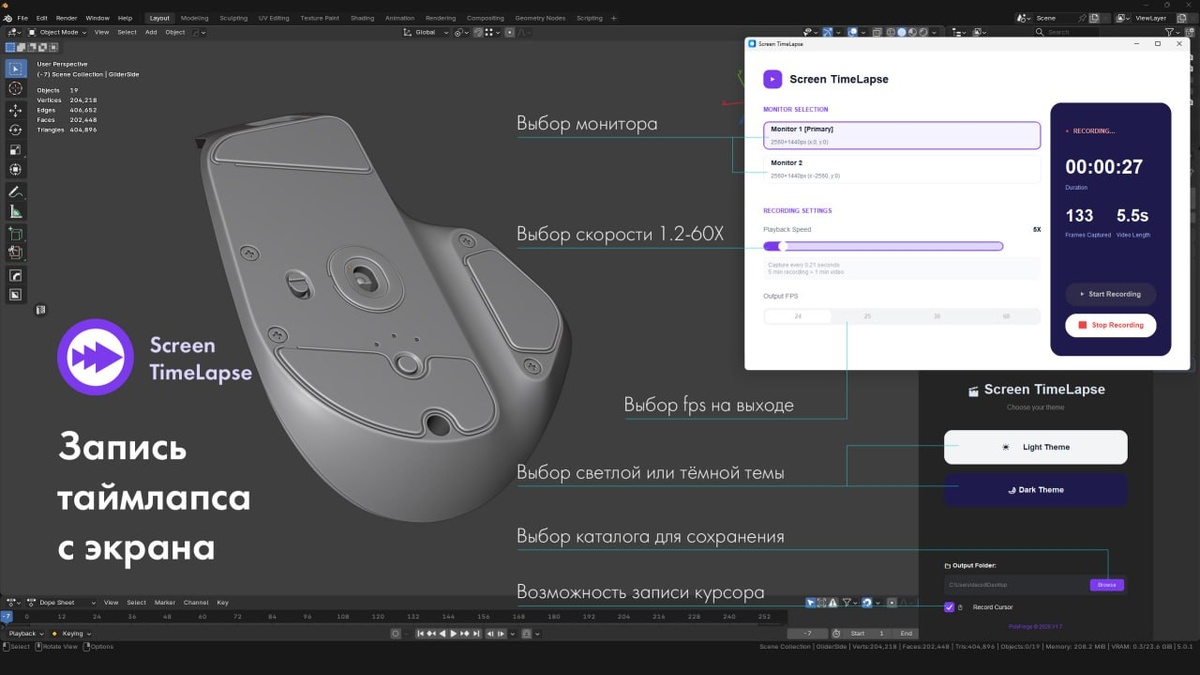Select the Rotate tool in Blender toolbar

(15, 130)
